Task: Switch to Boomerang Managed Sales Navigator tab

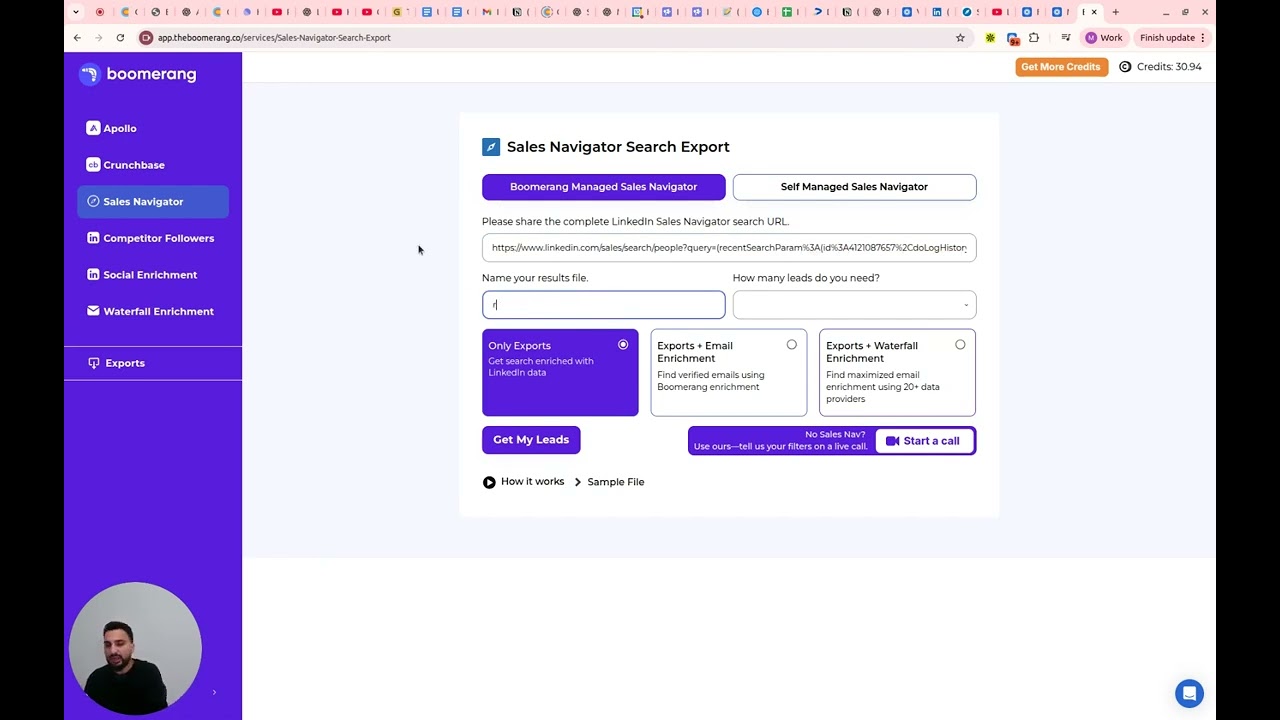Action: (604, 187)
